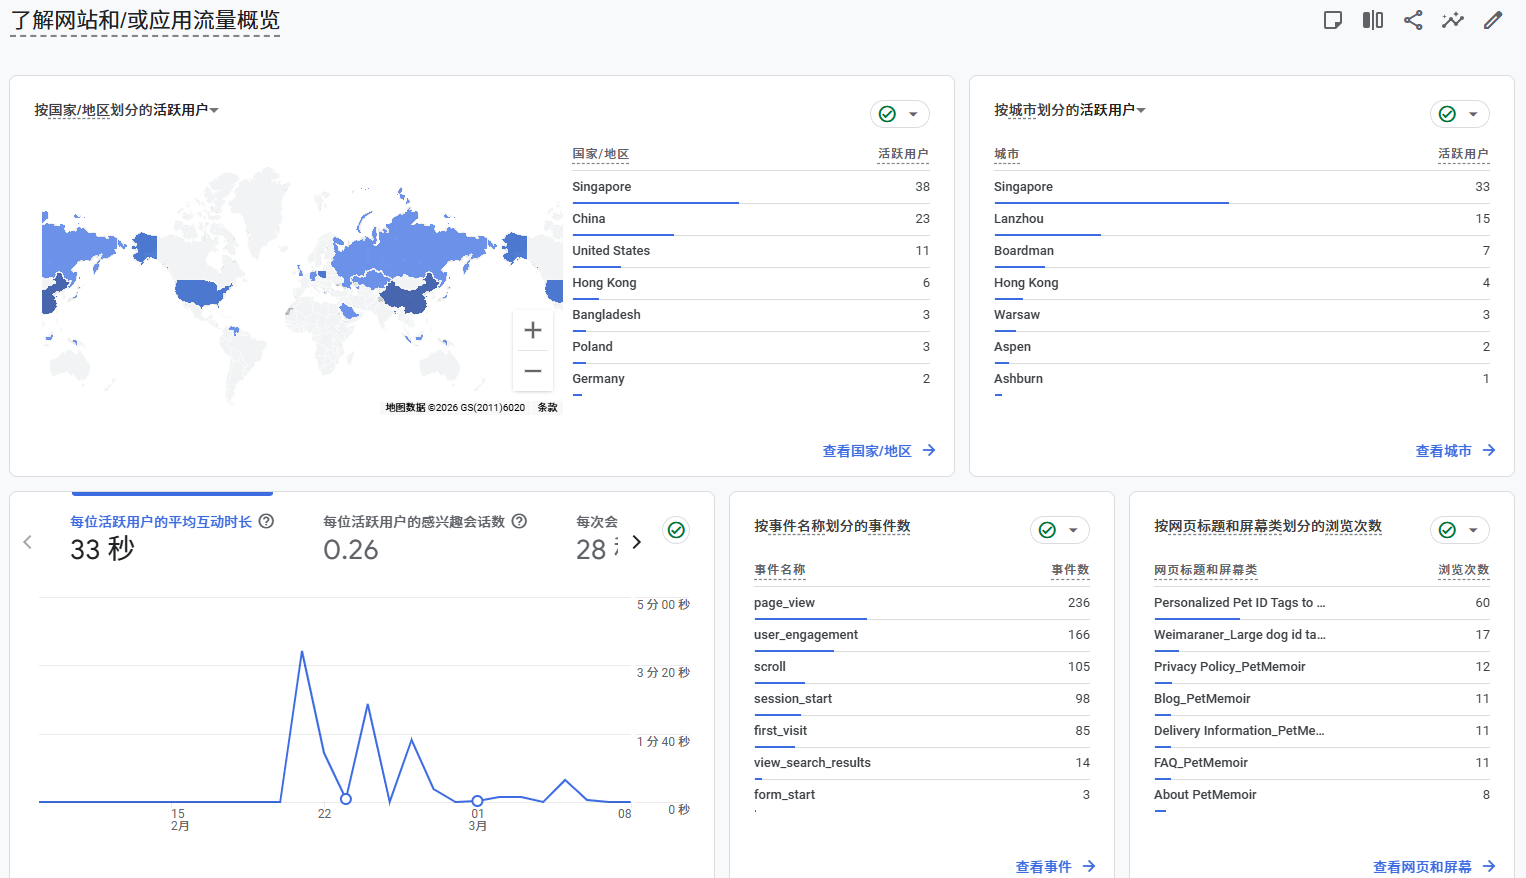Click the green check status in metrics card
The width and height of the screenshot is (1526, 878).
coord(677,530)
